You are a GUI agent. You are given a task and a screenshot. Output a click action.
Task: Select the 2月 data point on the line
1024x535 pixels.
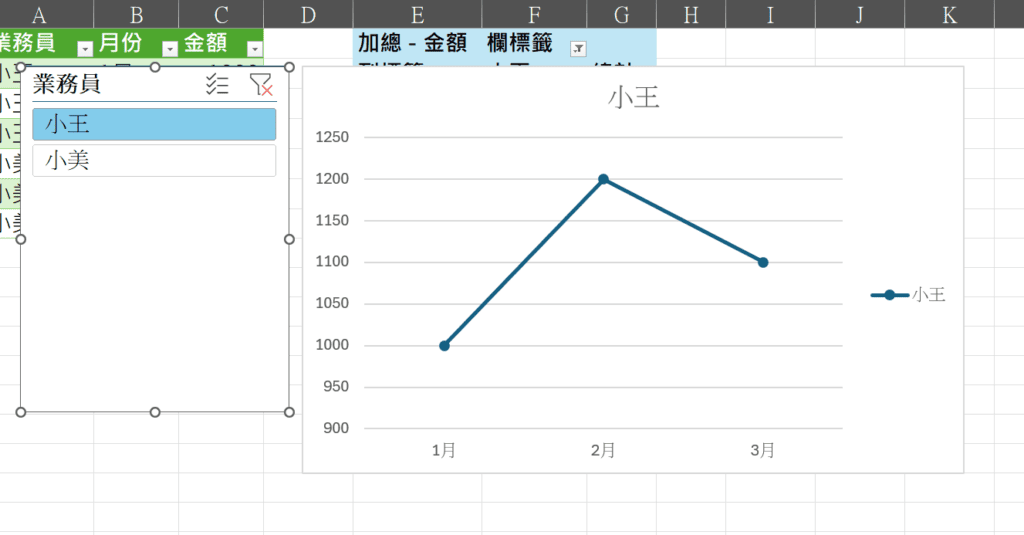[x=603, y=180]
